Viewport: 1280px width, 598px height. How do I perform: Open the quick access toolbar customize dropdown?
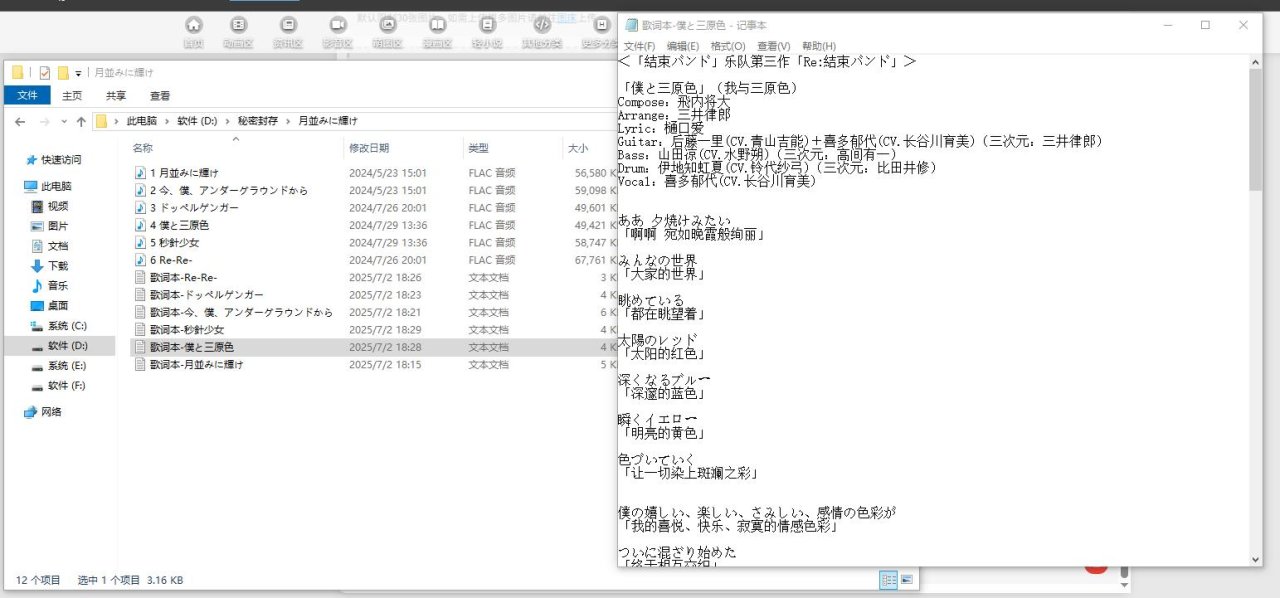pos(78,73)
